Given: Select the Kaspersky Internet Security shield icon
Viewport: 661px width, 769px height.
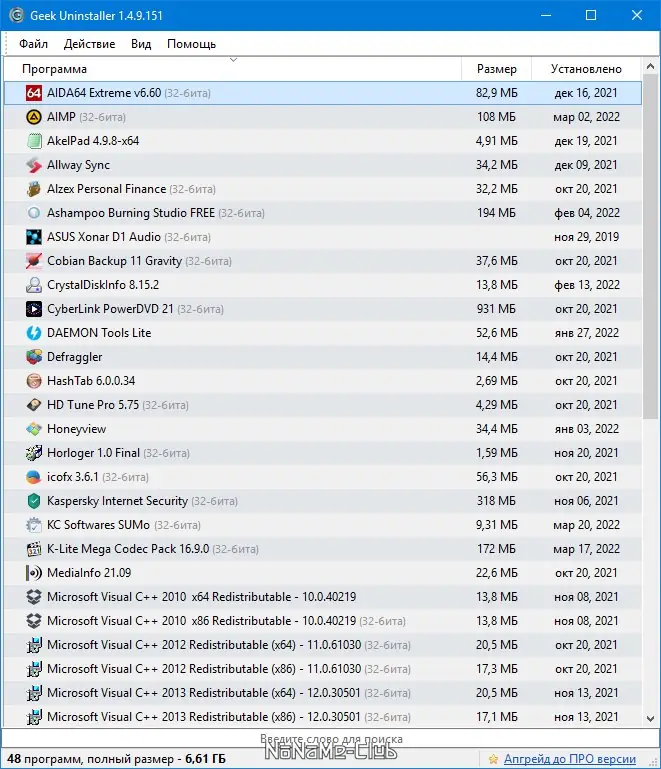Looking at the screenshot, I should click(x=34, y=501).
